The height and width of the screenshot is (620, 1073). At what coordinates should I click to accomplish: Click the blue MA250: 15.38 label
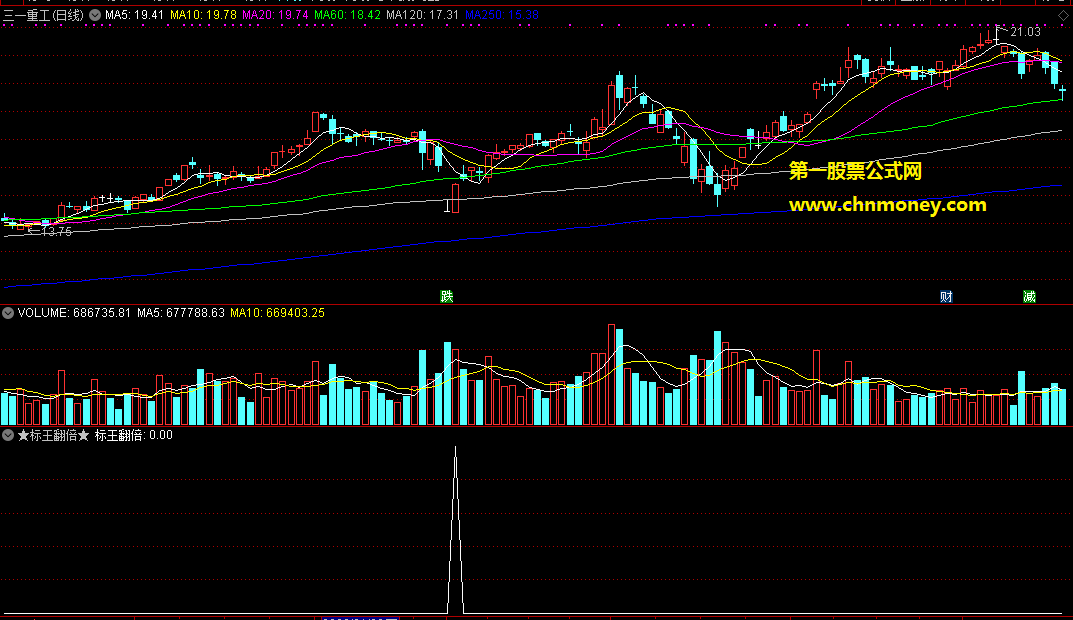502,14
